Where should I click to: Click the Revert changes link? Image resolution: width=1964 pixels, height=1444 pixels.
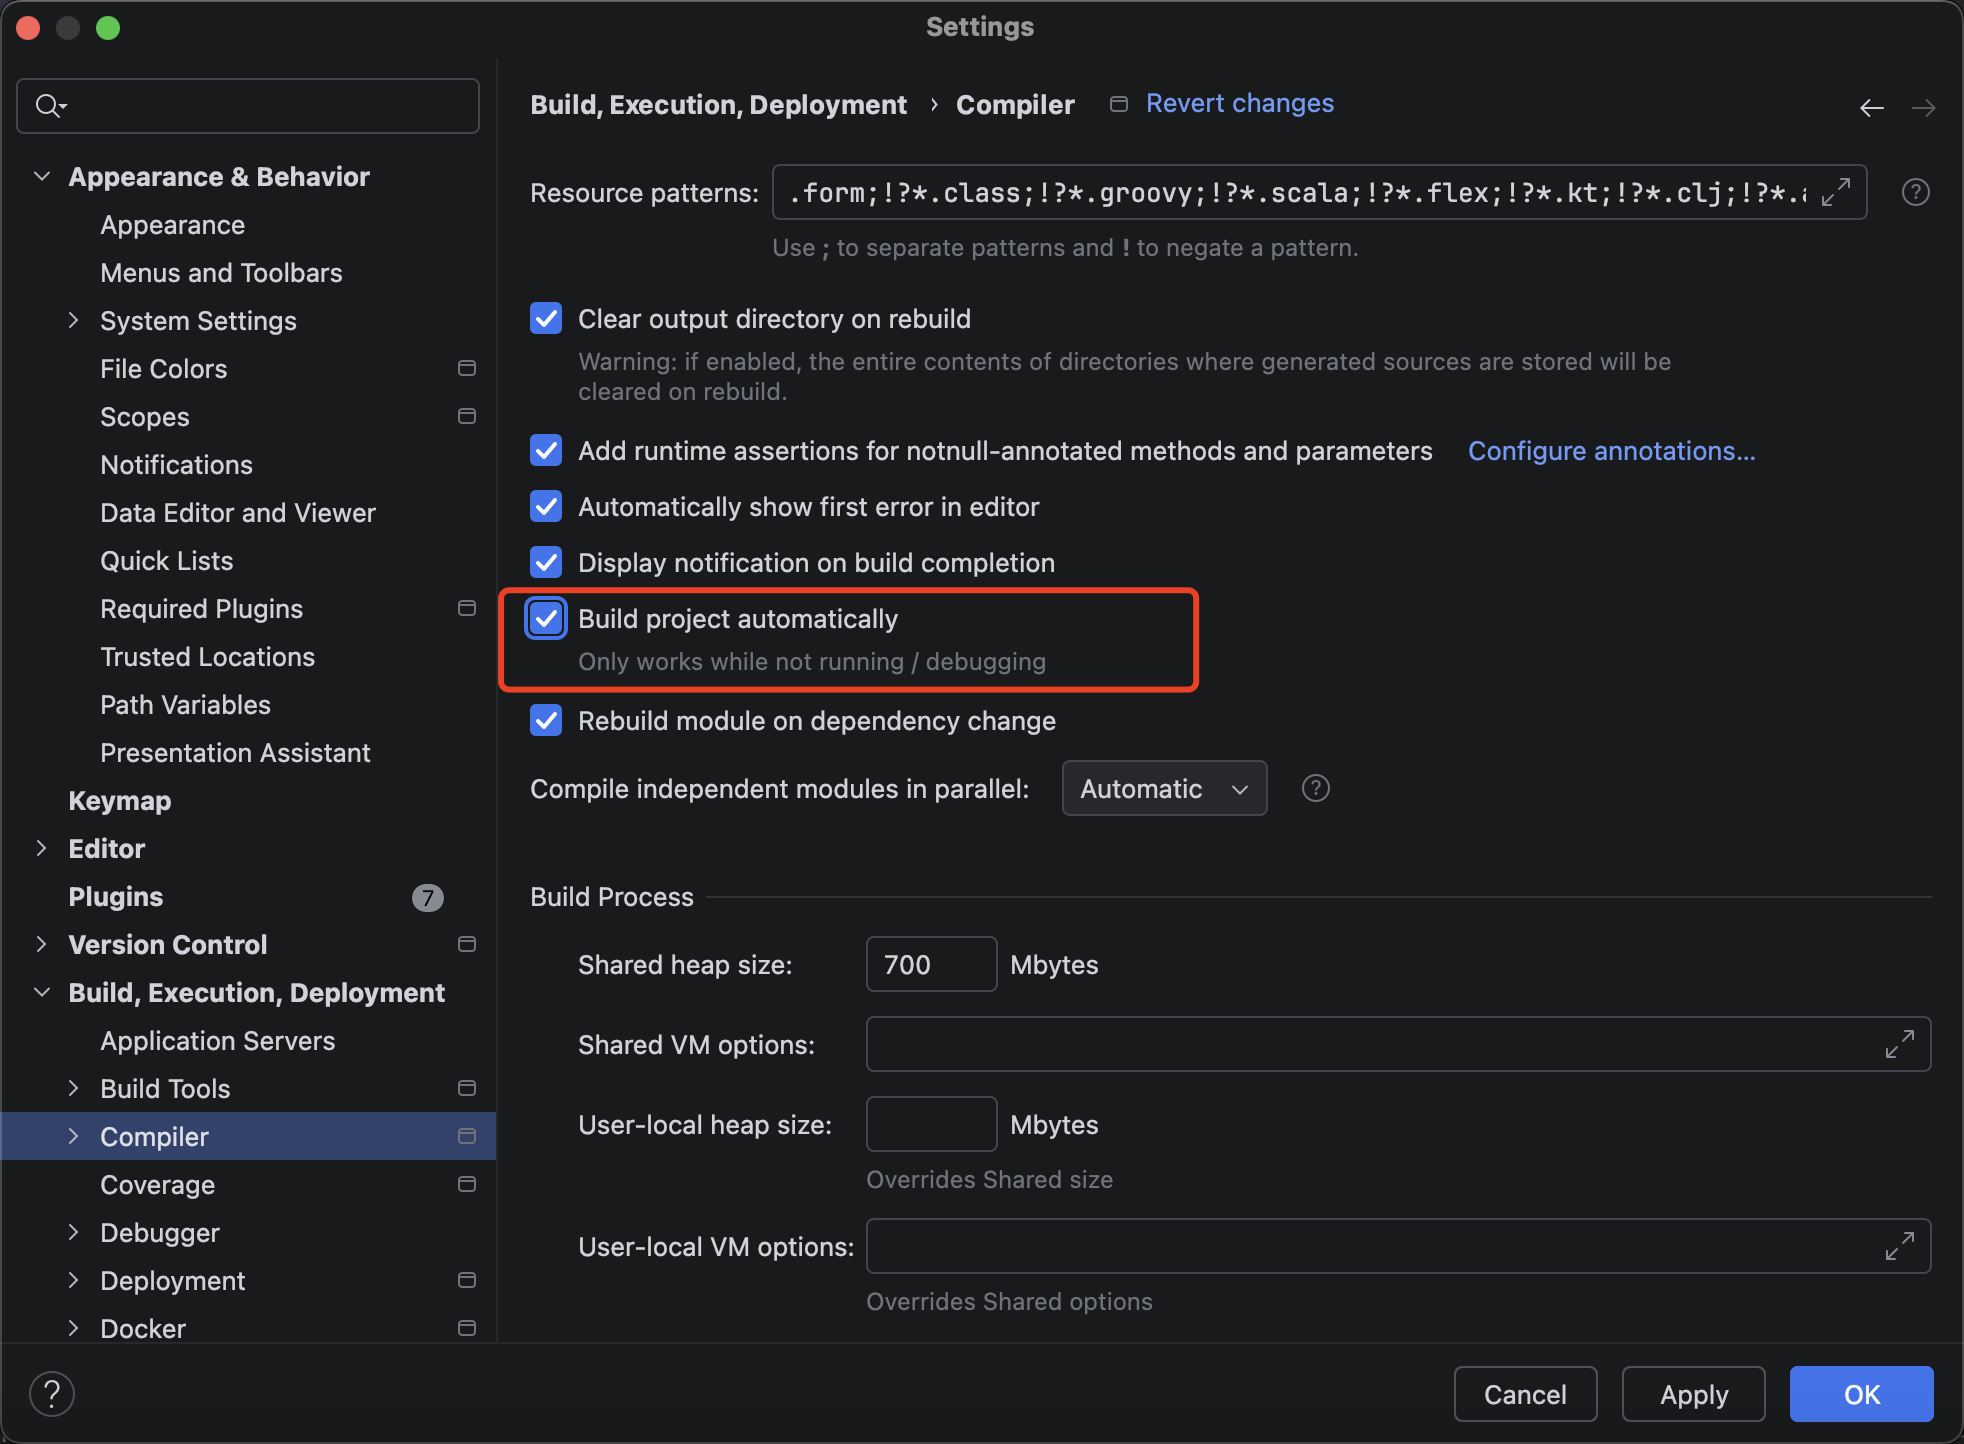tap(1239, 104)
